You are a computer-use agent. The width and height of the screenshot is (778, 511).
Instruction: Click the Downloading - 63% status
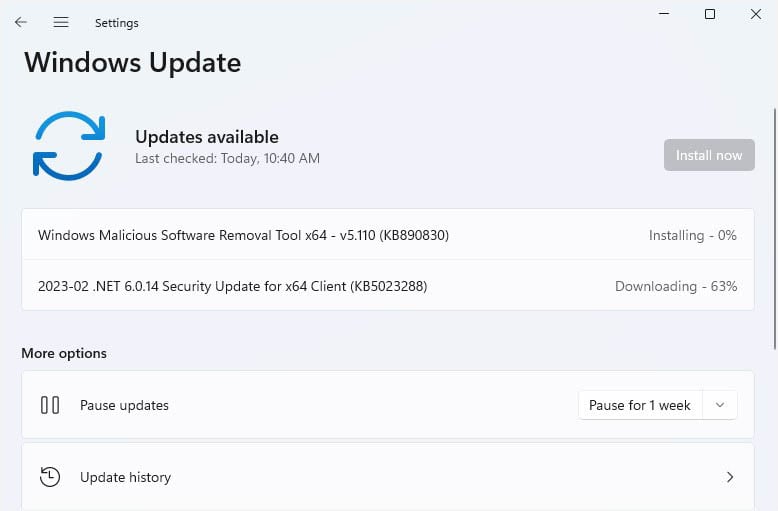click(x=676, y=286)
